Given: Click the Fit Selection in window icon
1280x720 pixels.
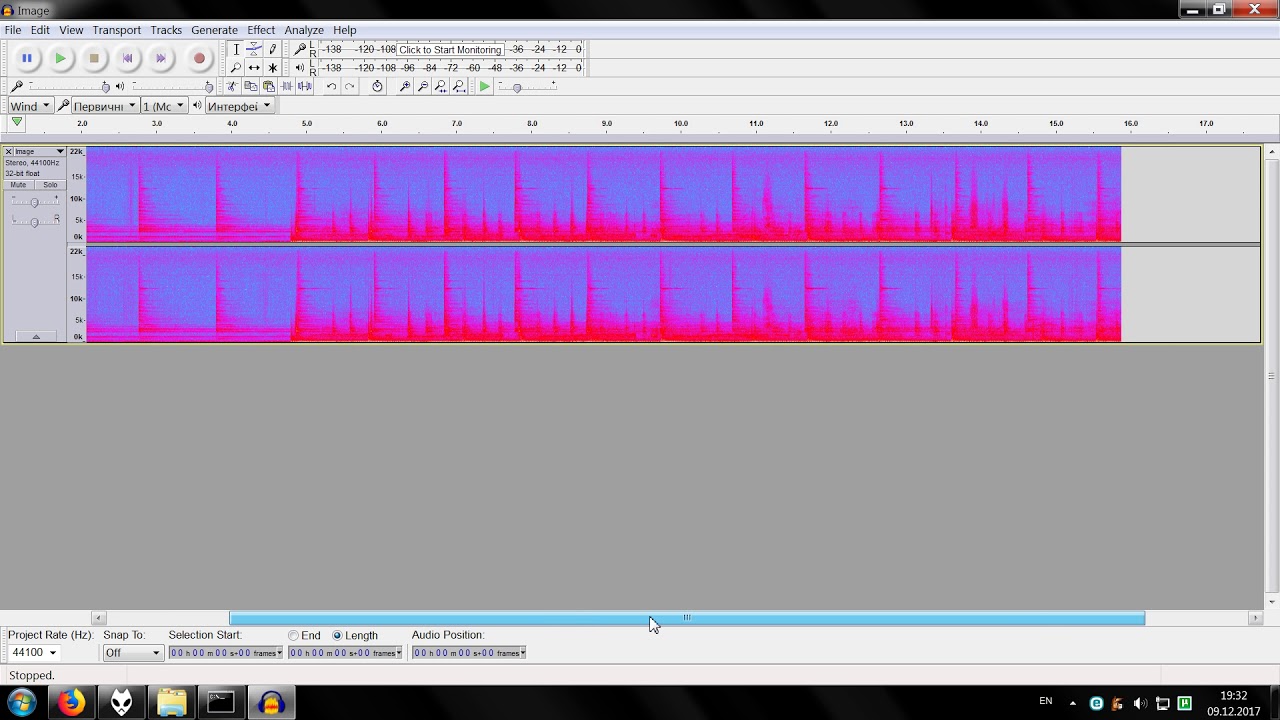Looking at the screenshot, I should point(440,87).
